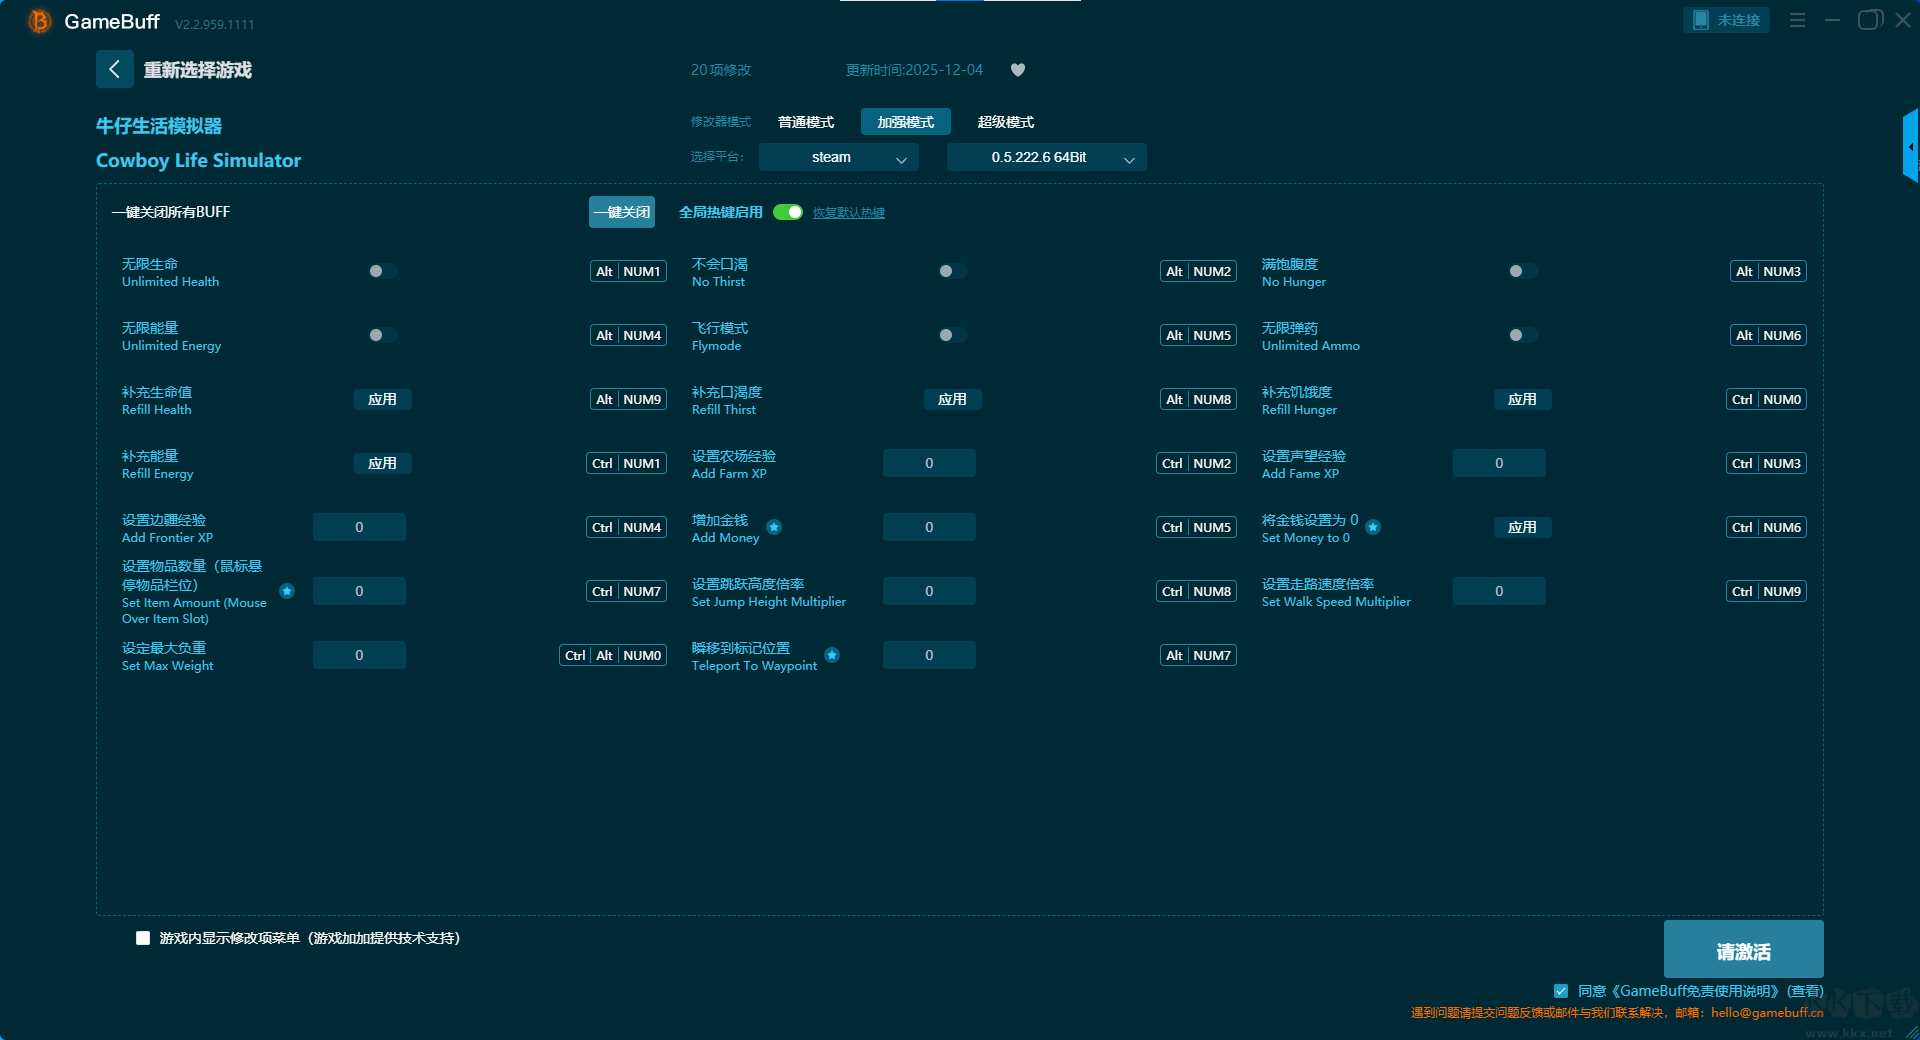Screen dimensions: 1920x1040
Task: Expand the blue side panel handle
Action: point(1910,147)
